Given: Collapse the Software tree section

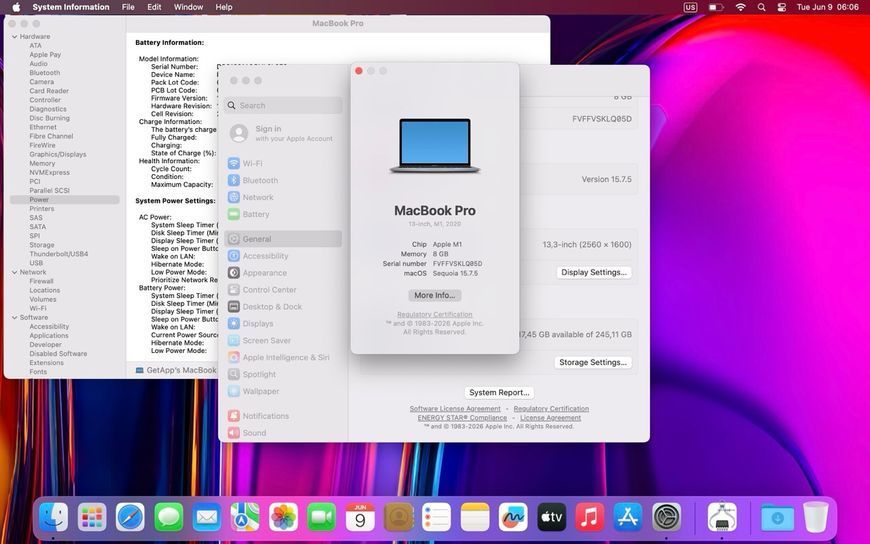Looking at the screenshot, I should point(14,318).
